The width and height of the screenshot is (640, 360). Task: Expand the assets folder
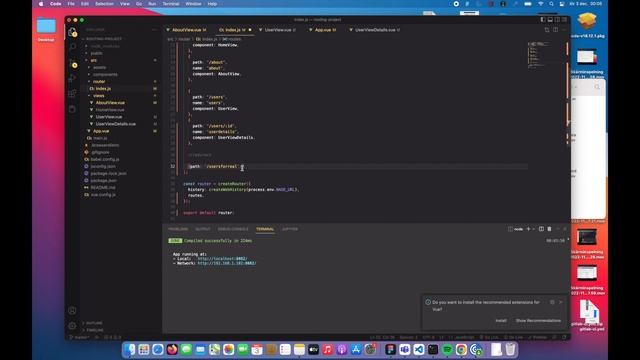99,67
